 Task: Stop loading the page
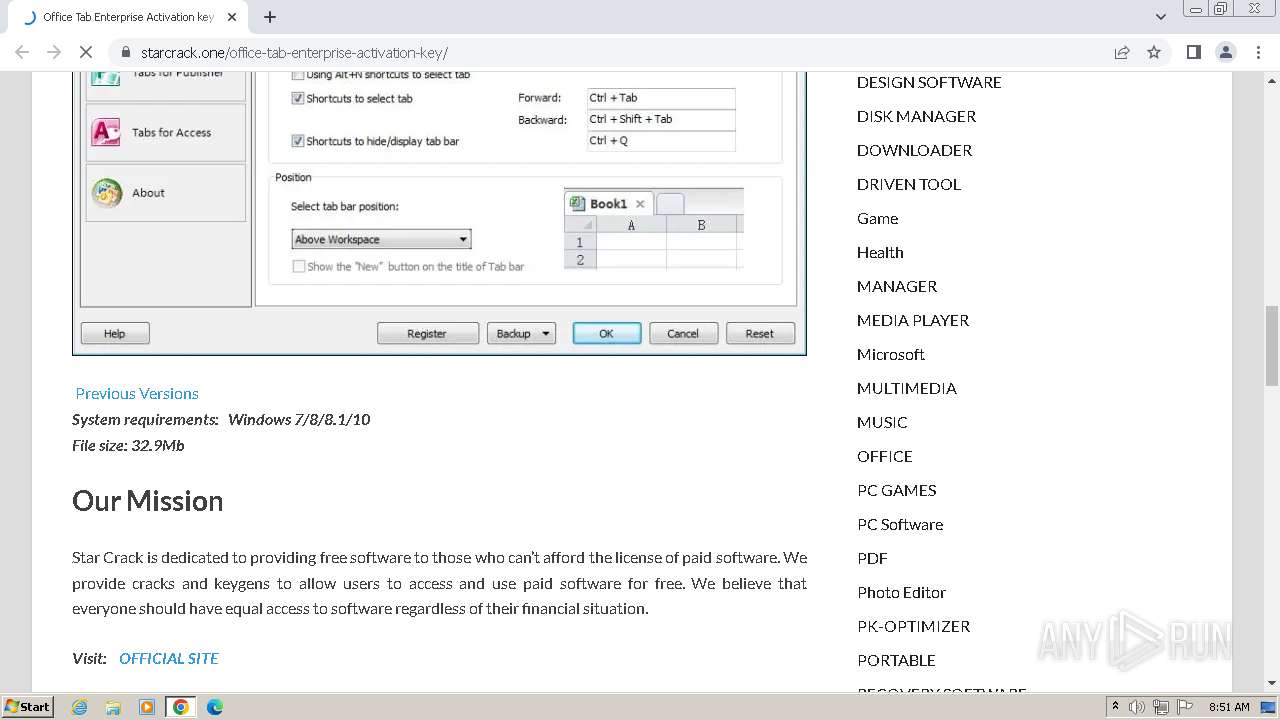tap(86, 52)
